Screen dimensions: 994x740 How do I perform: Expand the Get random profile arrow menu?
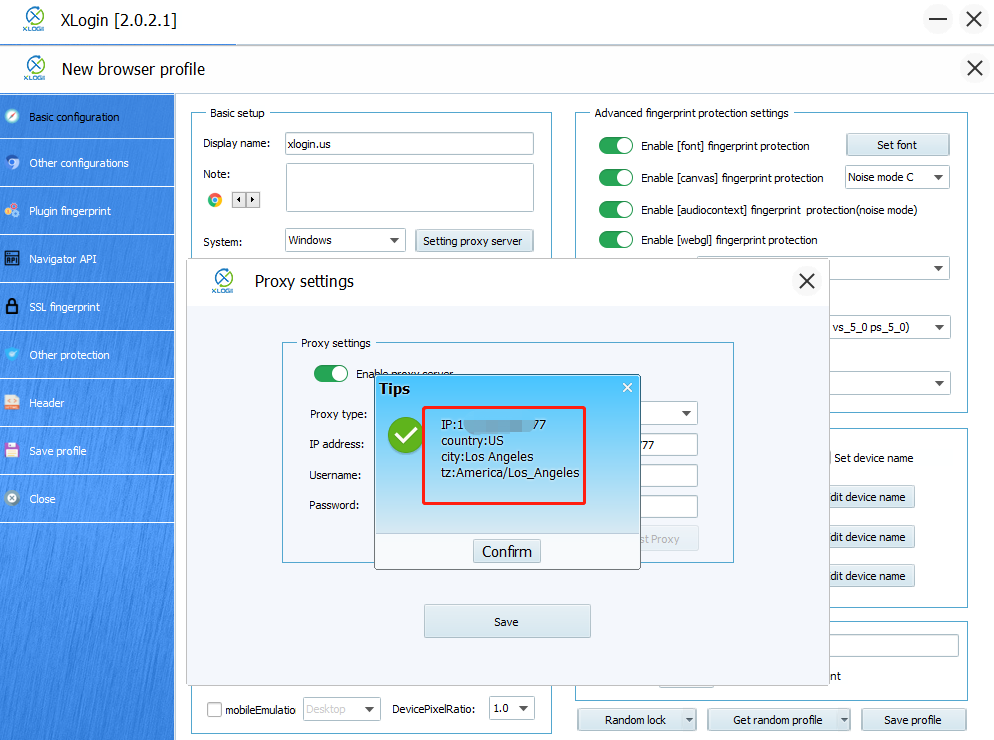click(844, 720)
